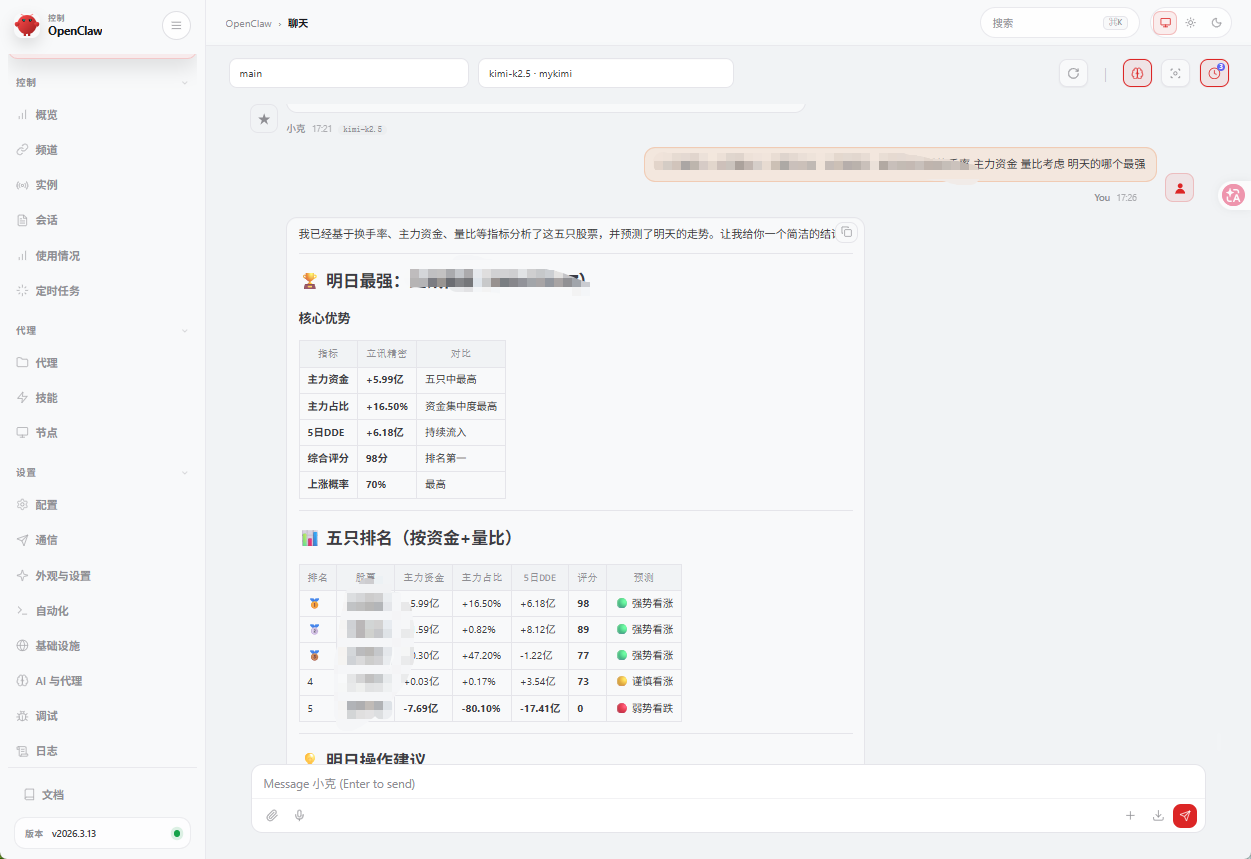Image resolution: width=1251 pixels, height=859 pixels.
Task: Select the focus/crosshair icon in the toolbar
Action: pos(1175,72)
